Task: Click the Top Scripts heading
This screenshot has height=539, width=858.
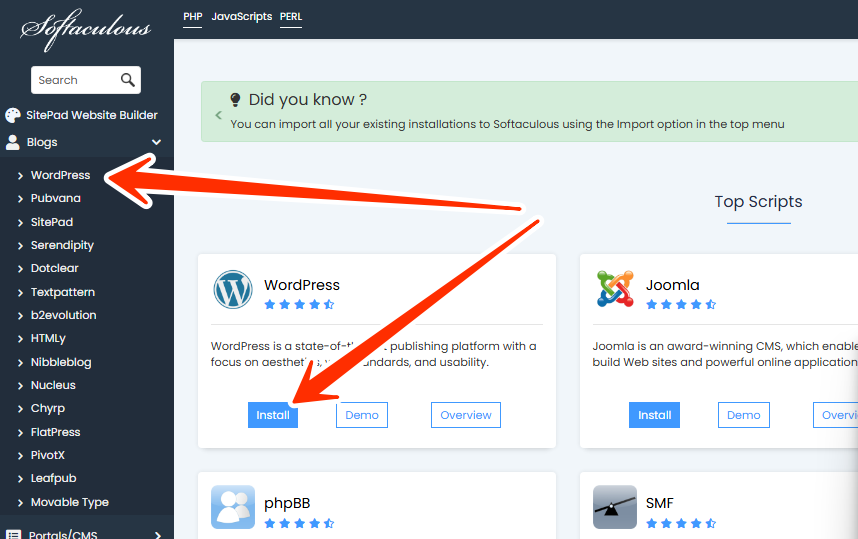Action: point(758,202)
